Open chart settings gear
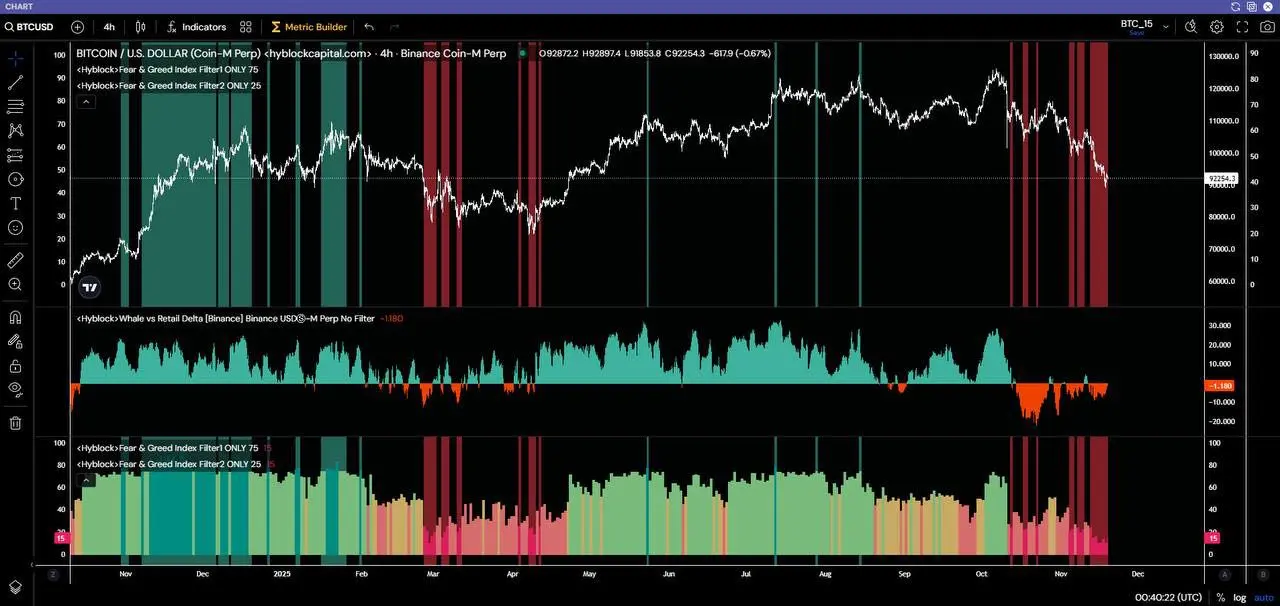 pos(1217,27)
